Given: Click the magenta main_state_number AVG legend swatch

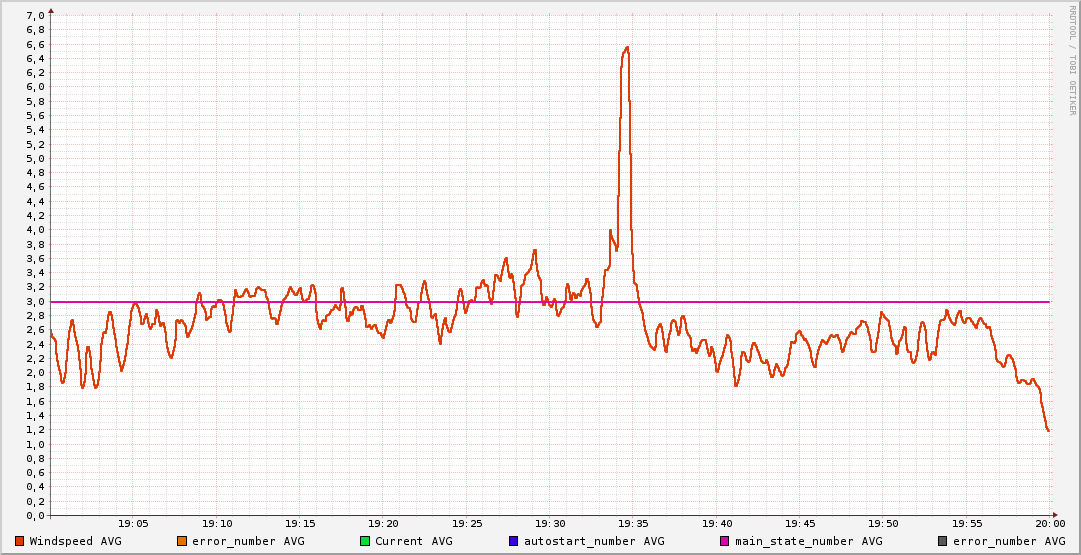Looking at the screenshot, I should pos(725,541).
